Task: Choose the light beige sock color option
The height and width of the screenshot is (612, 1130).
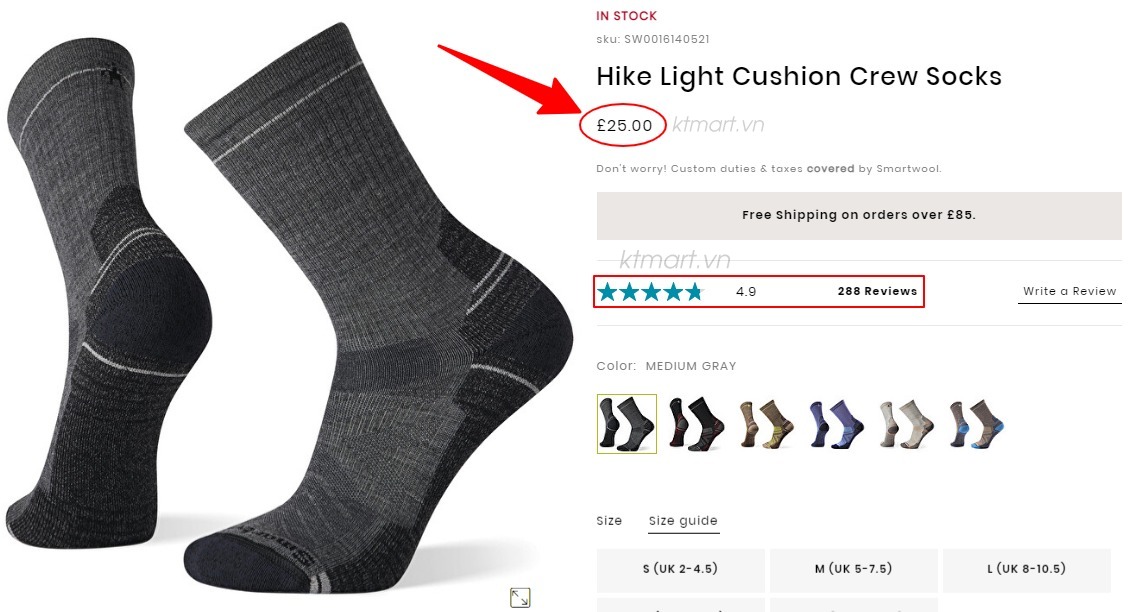Action: click(905, 423)
